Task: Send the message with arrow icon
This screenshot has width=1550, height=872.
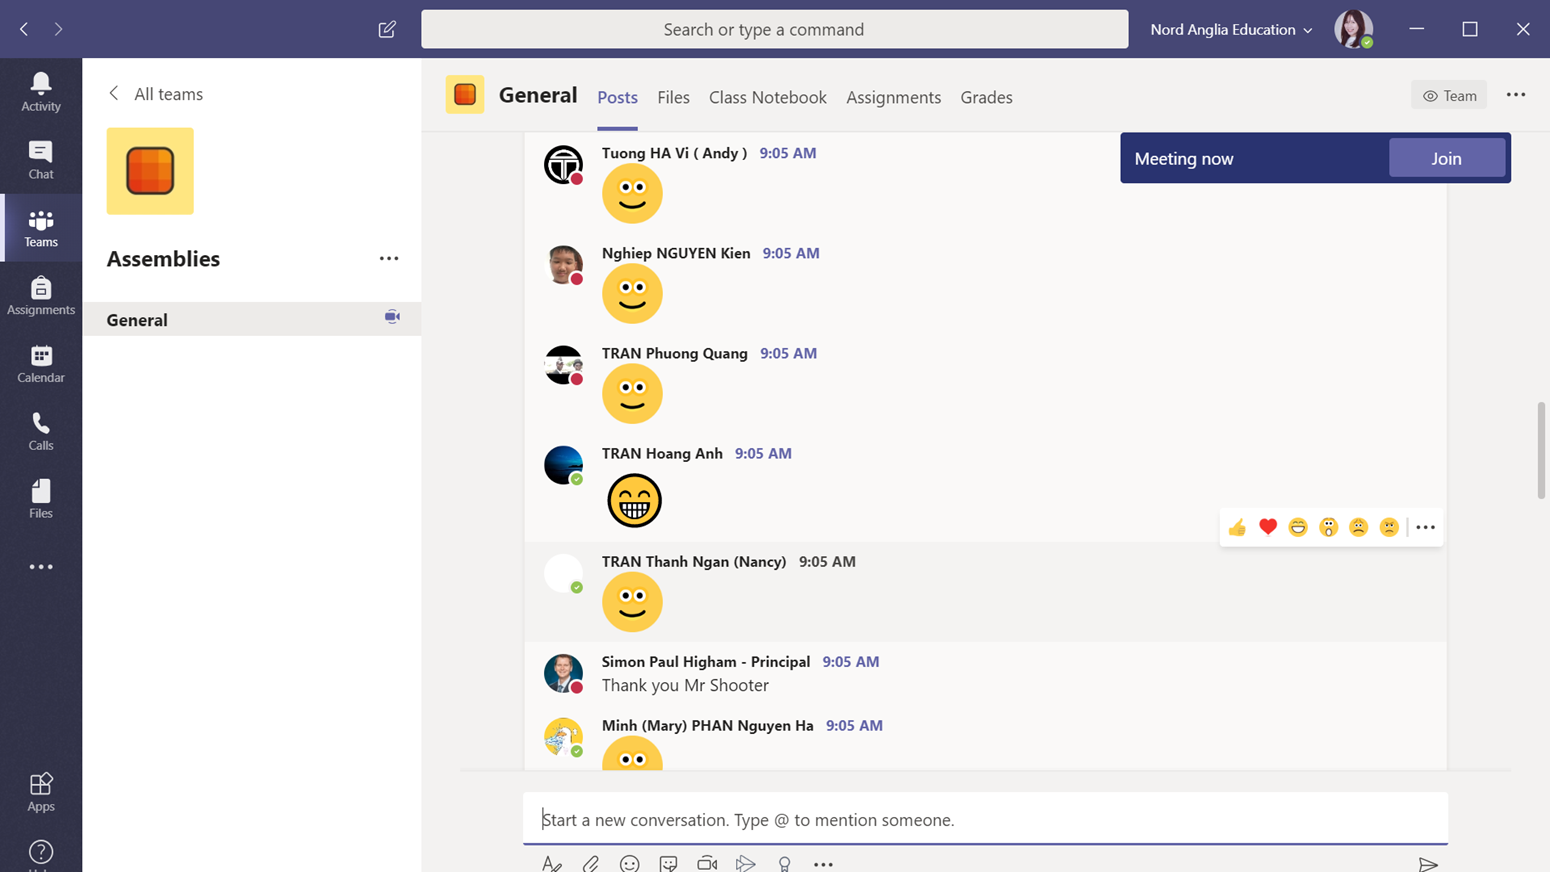Action: pos(1428,864)
